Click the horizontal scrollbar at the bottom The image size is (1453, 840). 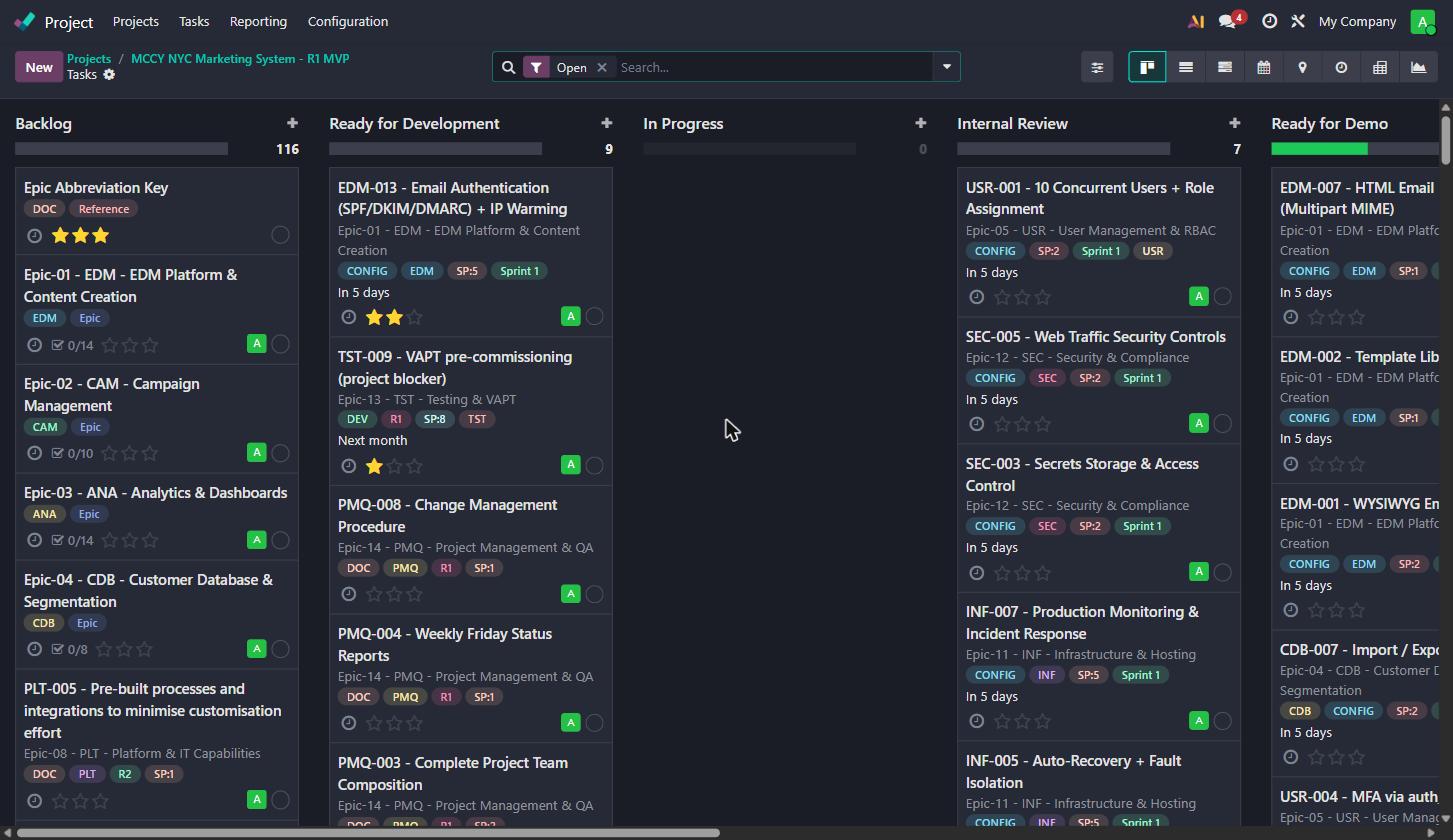pos(368,832)
